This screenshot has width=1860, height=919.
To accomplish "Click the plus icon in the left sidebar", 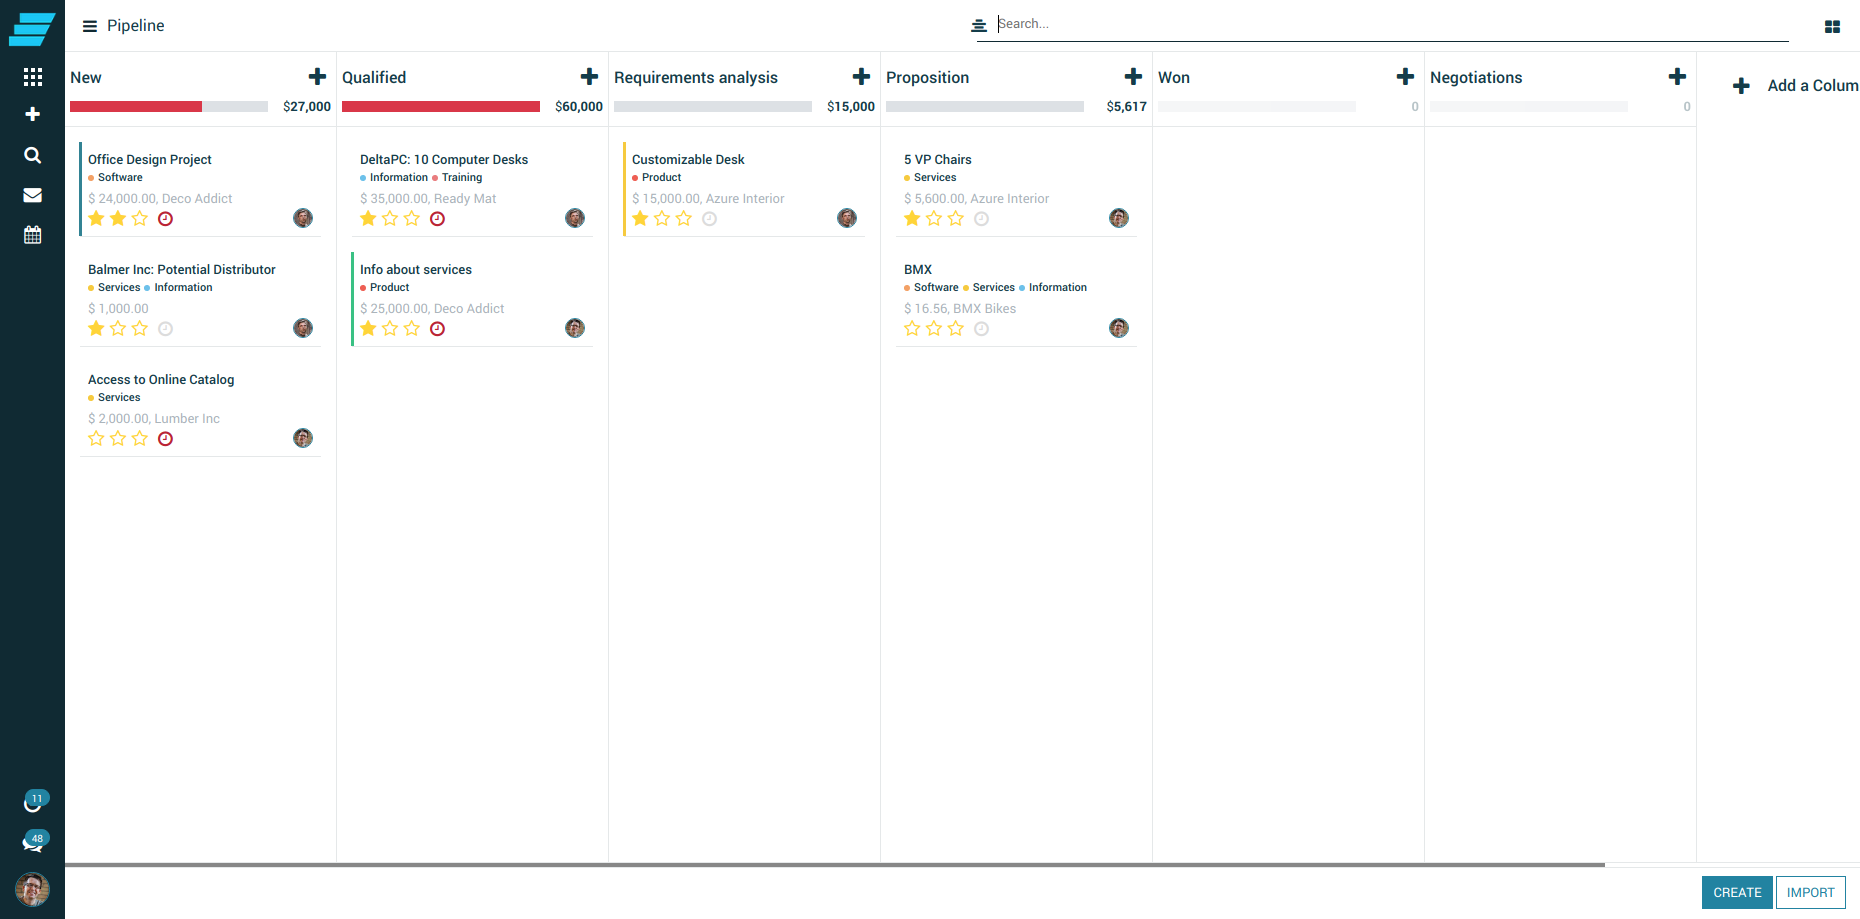I will (32, 114).
